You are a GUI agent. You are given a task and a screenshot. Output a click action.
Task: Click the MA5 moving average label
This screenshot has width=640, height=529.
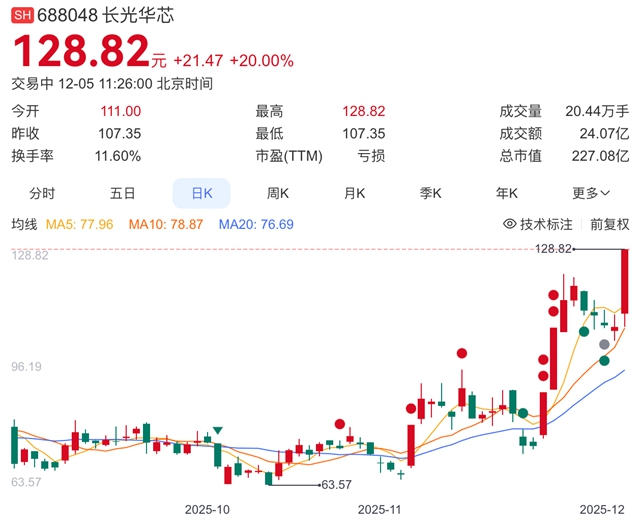79,225
